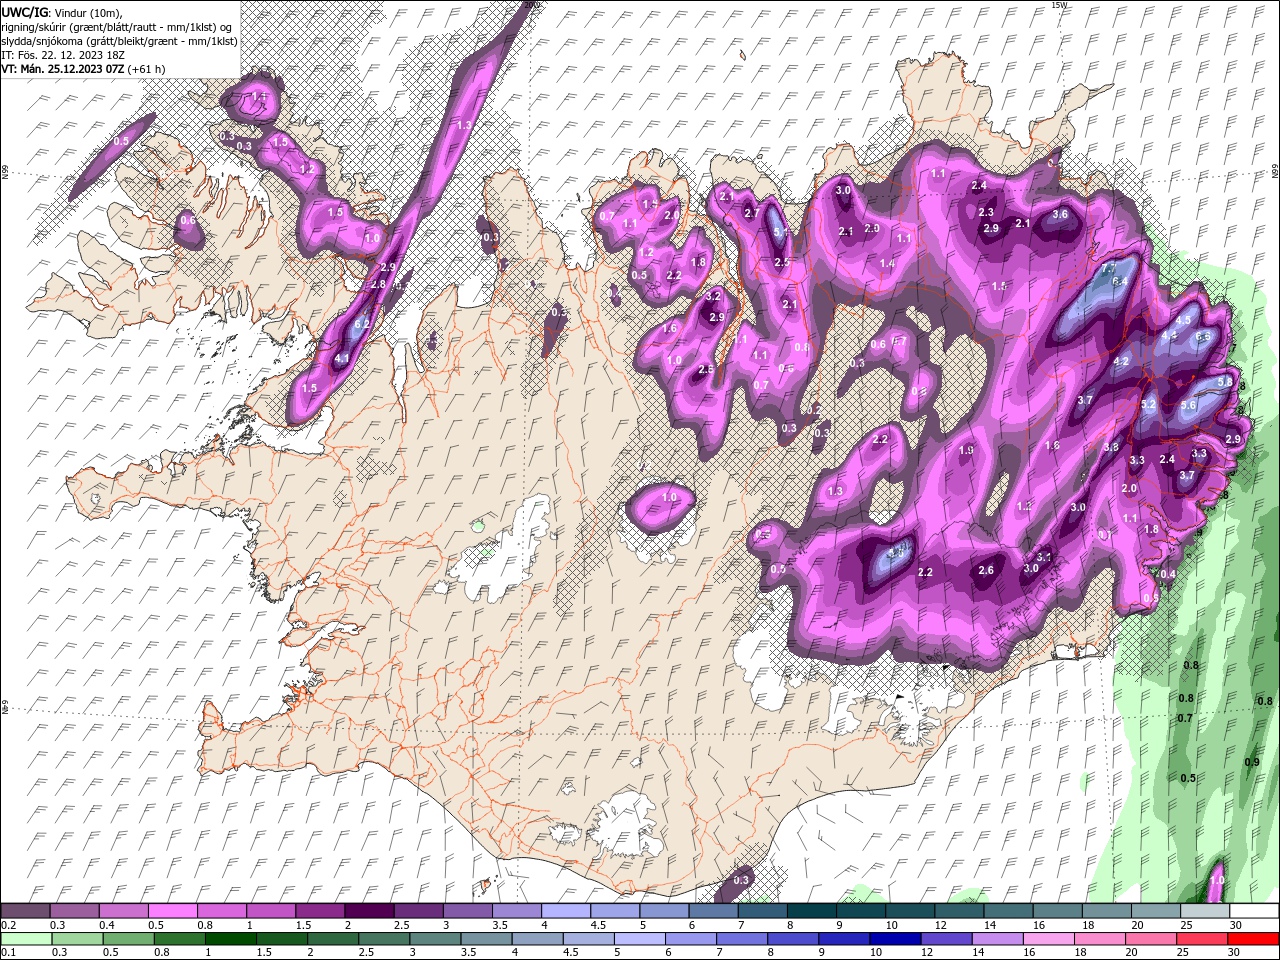Screen dimensions: 1280x960
Task: Click the bright pink swatch between 0.5 and 0.8
Action: tap(173, 911)
